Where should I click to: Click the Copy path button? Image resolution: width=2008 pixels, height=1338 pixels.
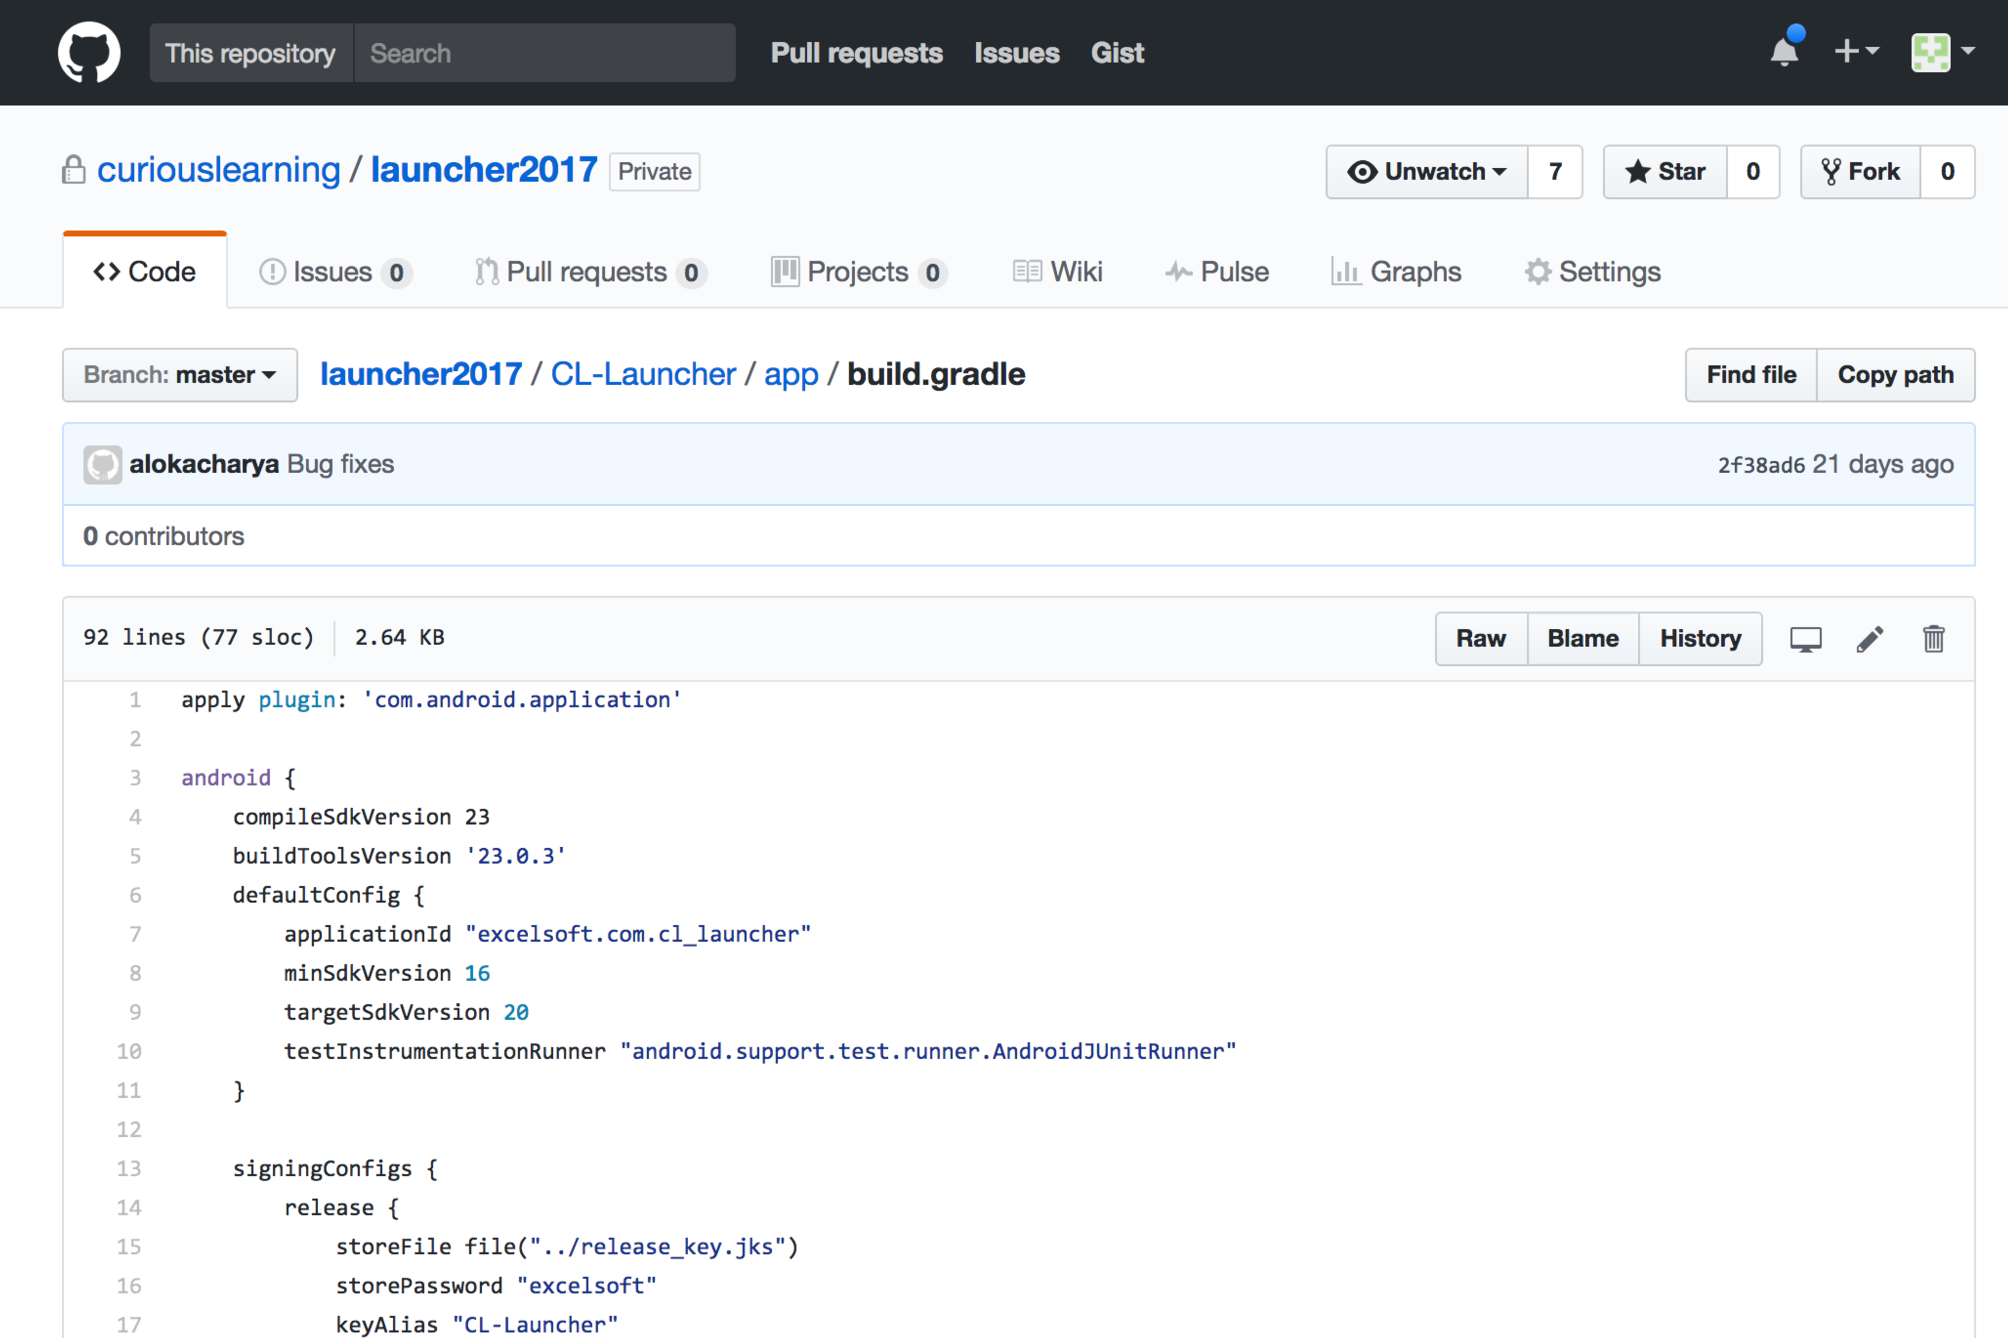(x=1895, y=375)
